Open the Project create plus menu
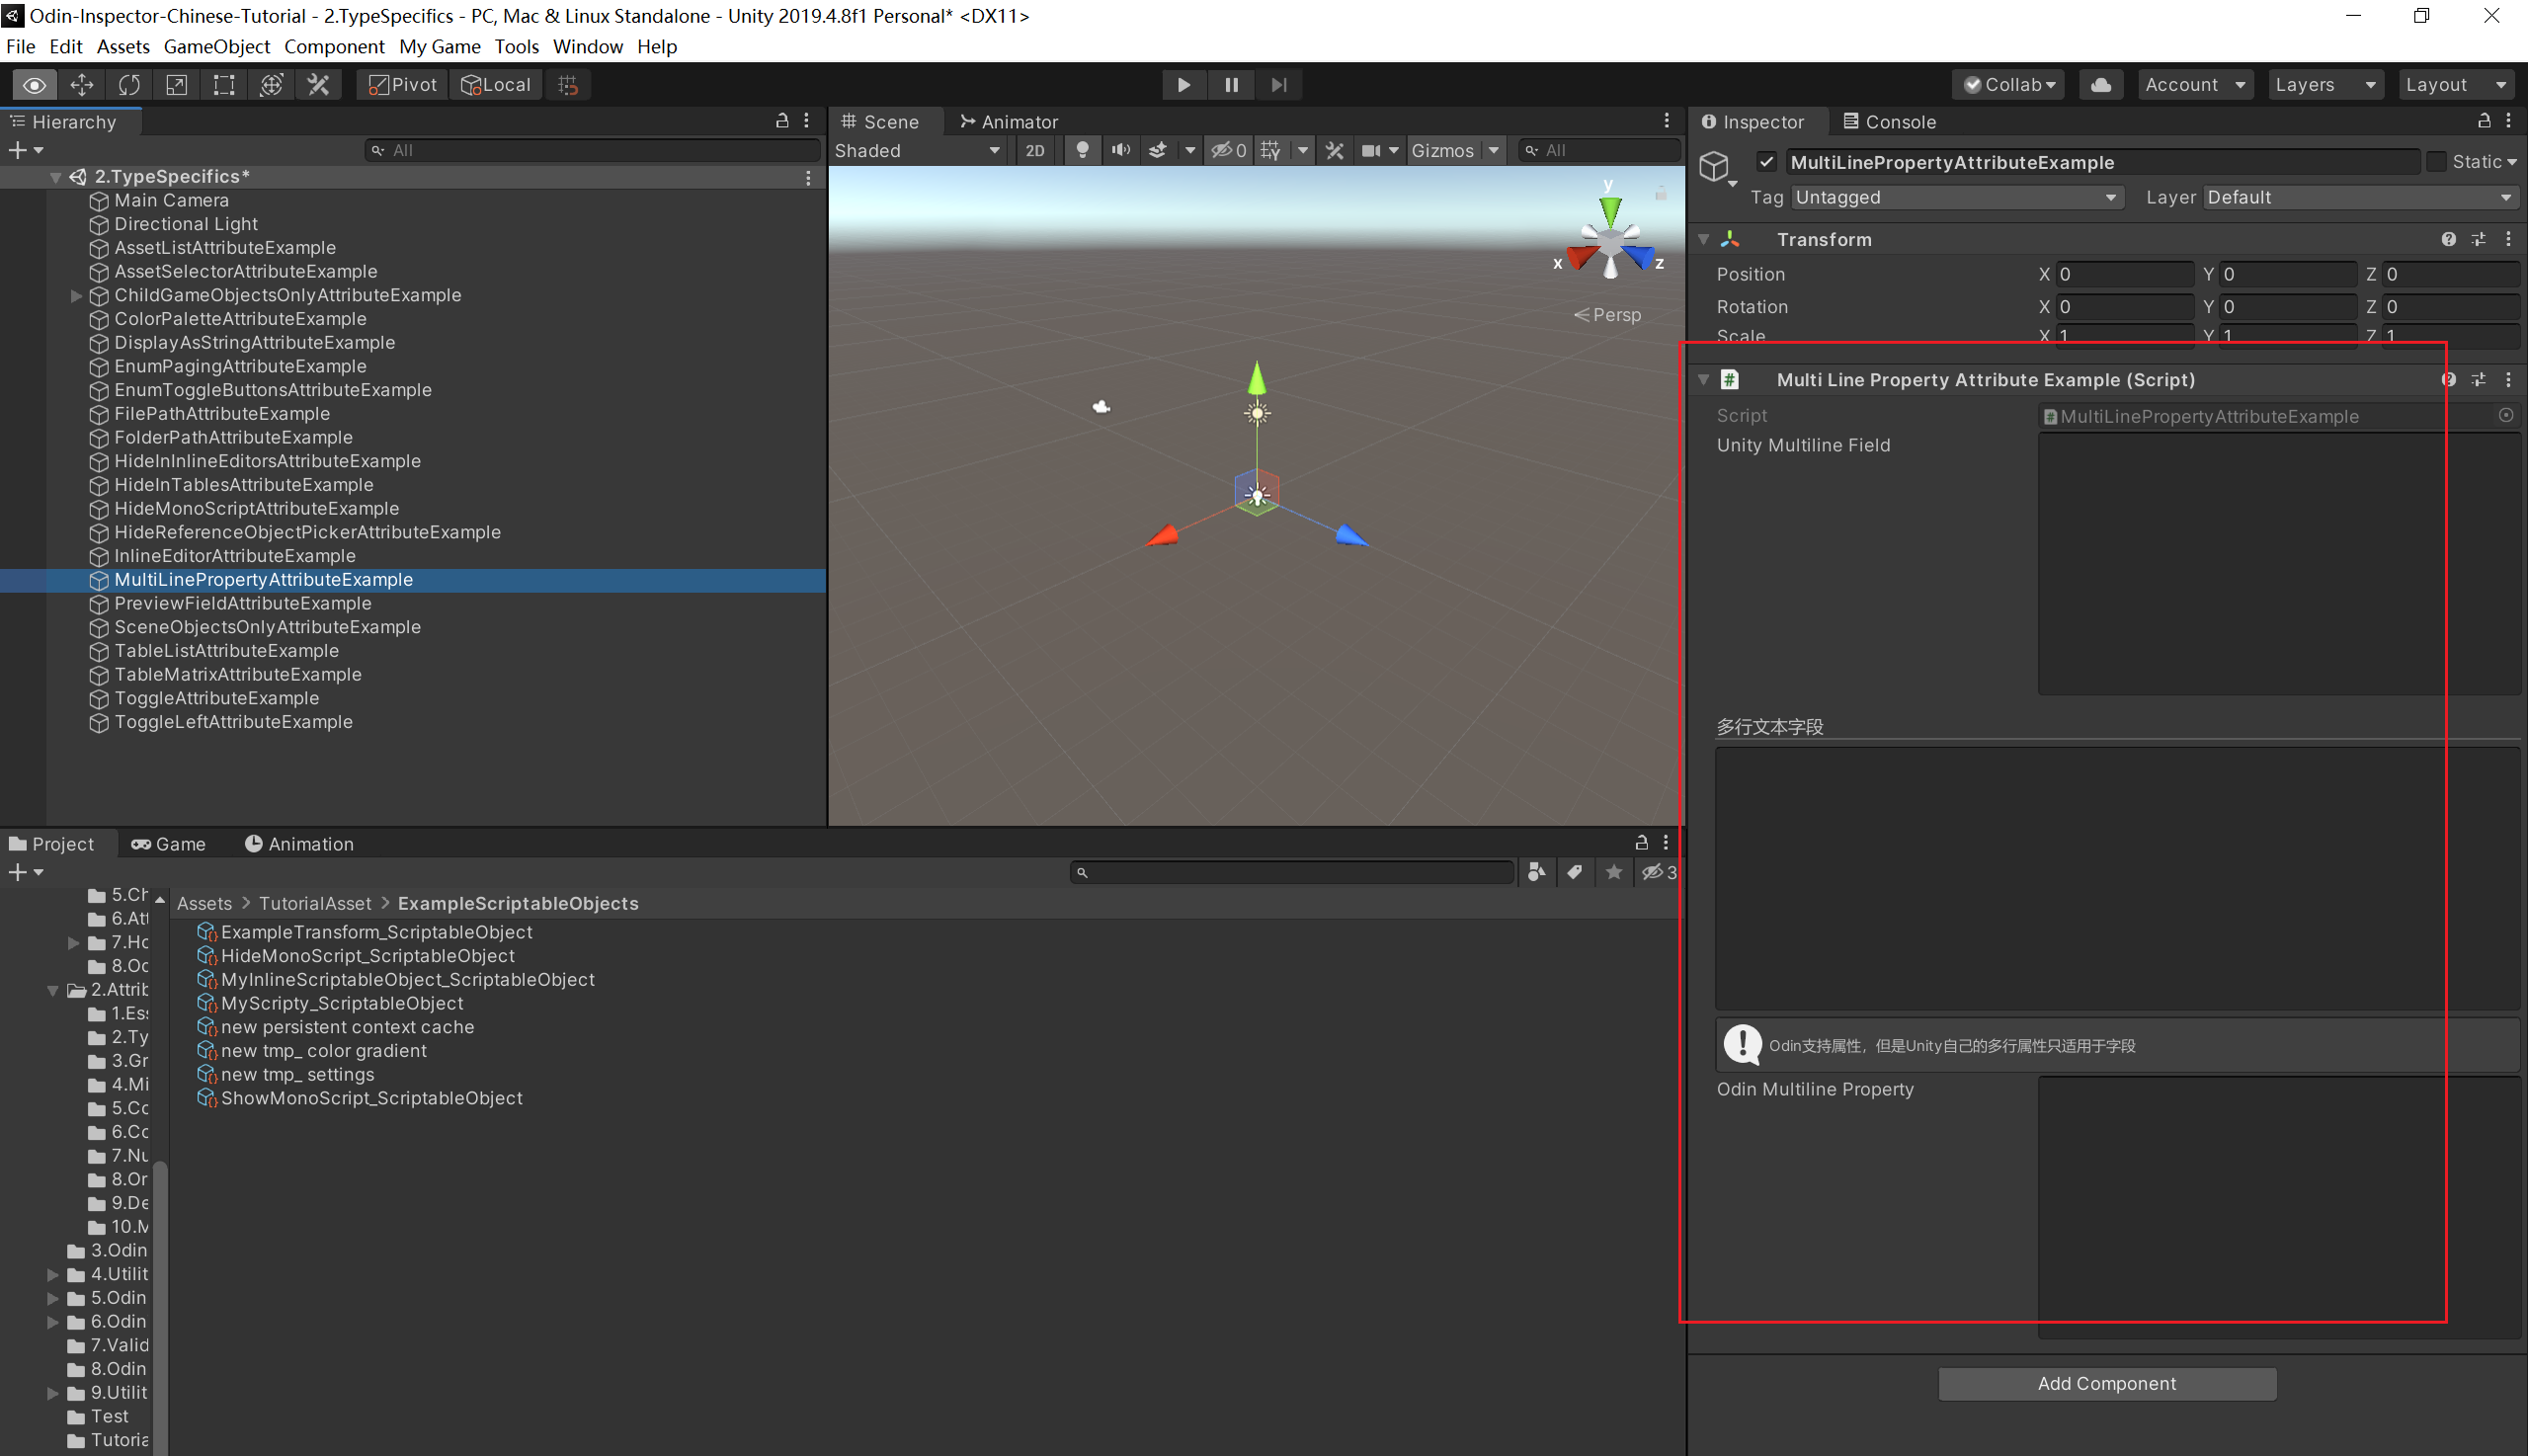The height and width of the screenshot is (1456, 2528). click(x=25, y=873)
